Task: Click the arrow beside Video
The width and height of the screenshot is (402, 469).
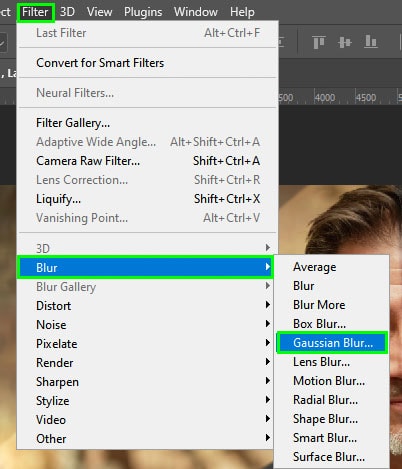Action: [x=268, y=419]
